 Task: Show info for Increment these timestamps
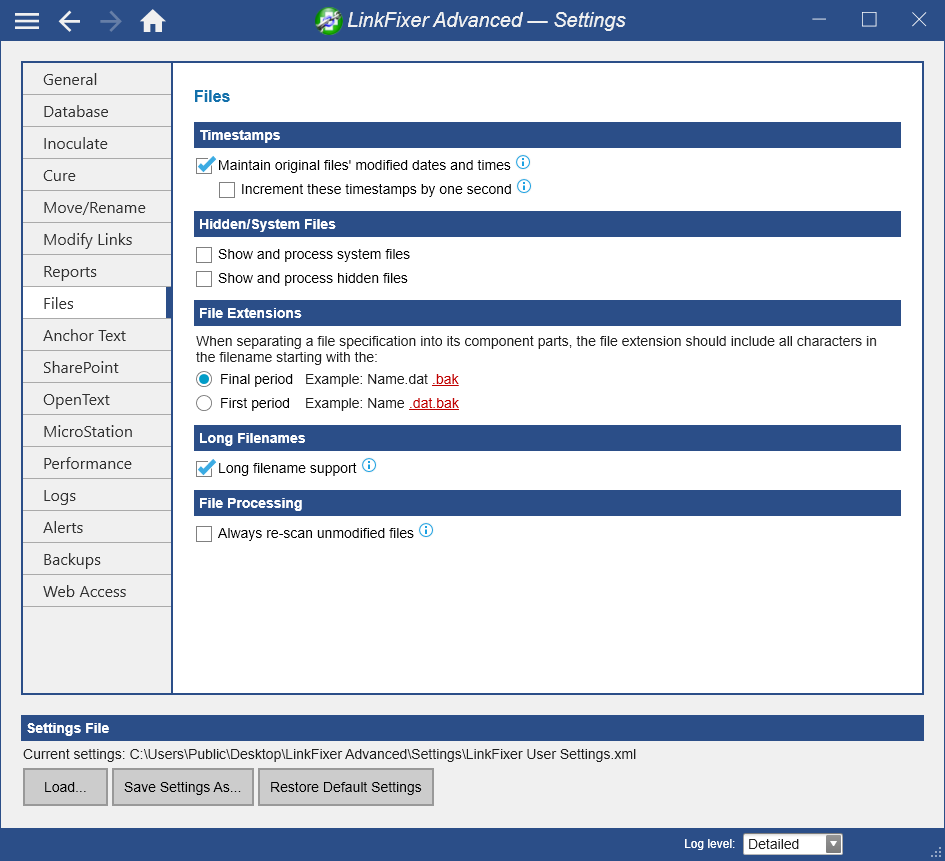524,186
